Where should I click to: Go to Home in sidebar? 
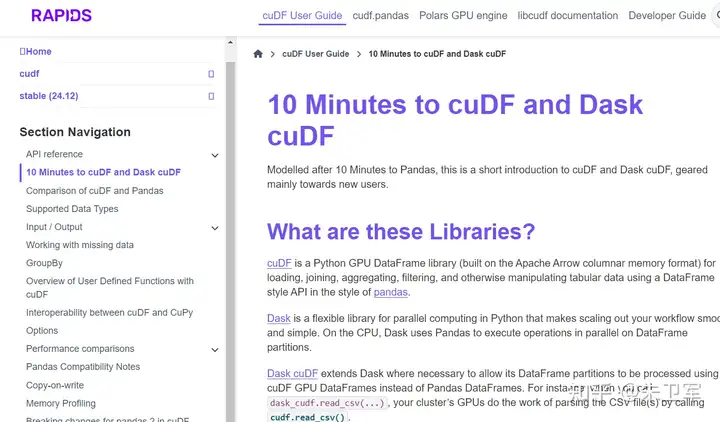[35, 51]
